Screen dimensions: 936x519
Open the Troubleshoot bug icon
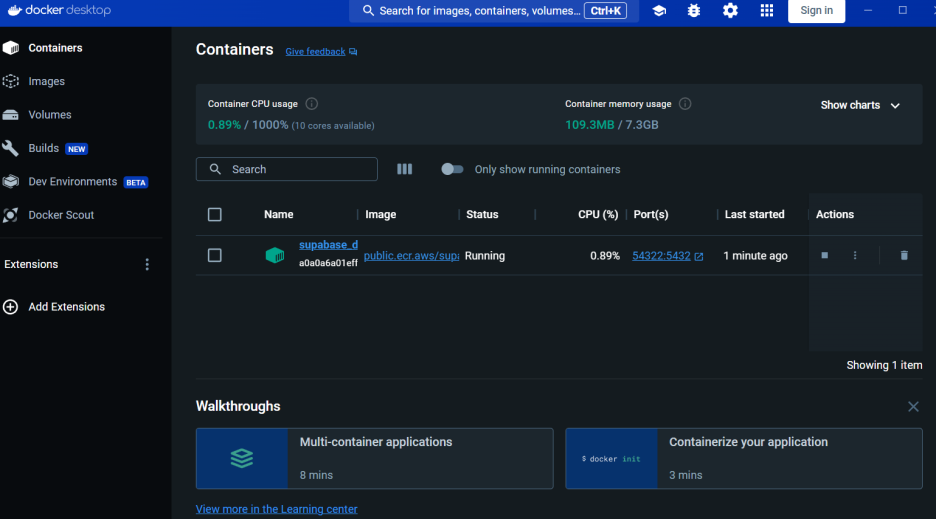pyautogui.click(x=694, y=11)
